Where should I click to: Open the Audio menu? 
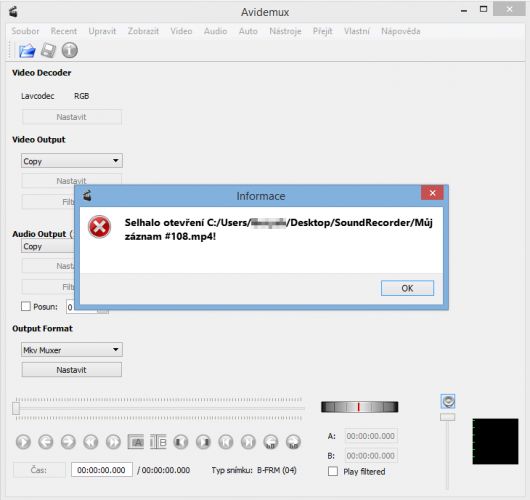click(x=215, y=31)
